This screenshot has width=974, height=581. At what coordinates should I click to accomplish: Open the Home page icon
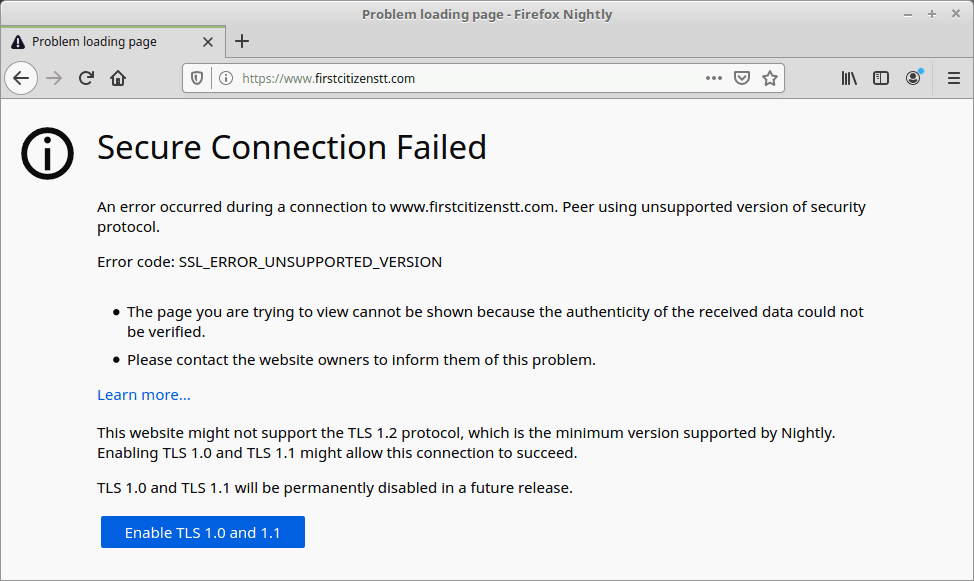coord(118,78)
